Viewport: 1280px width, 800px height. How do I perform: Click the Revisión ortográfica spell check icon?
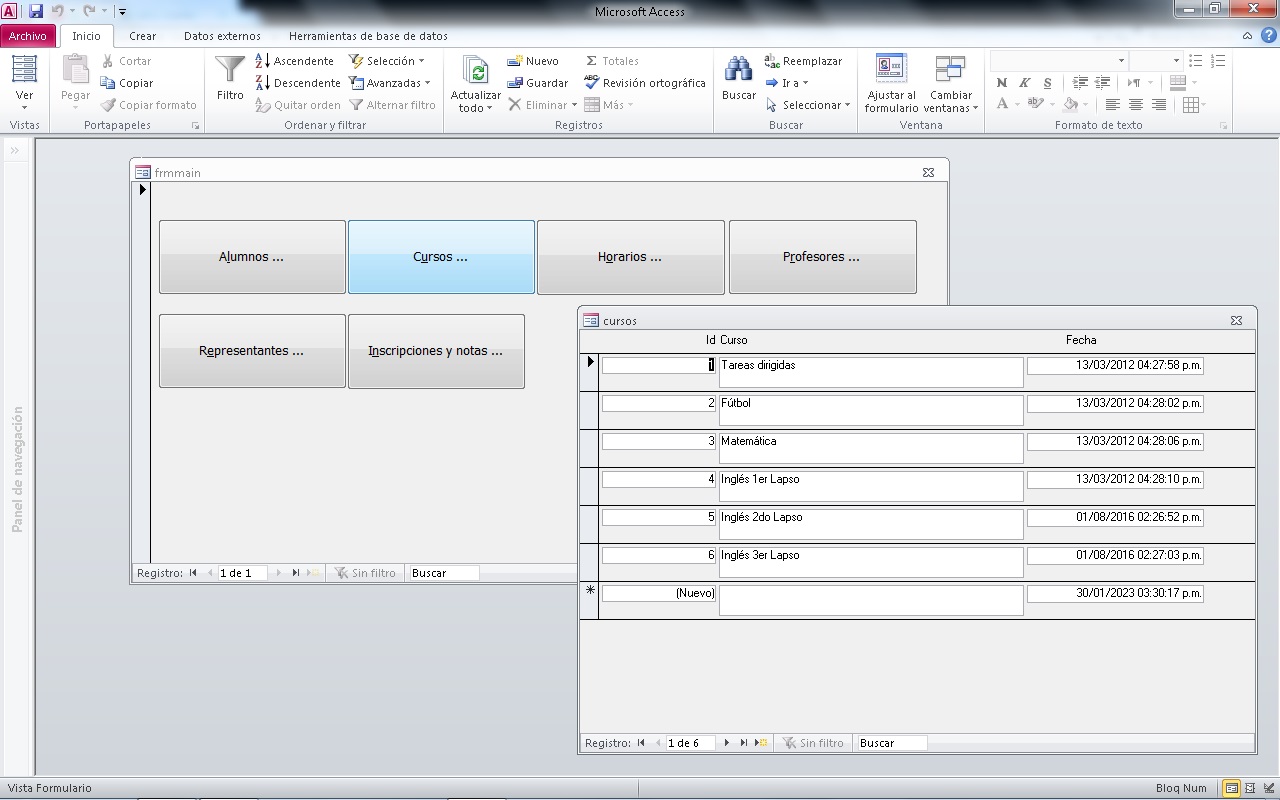pyautogui.click(x=592, y=83)
